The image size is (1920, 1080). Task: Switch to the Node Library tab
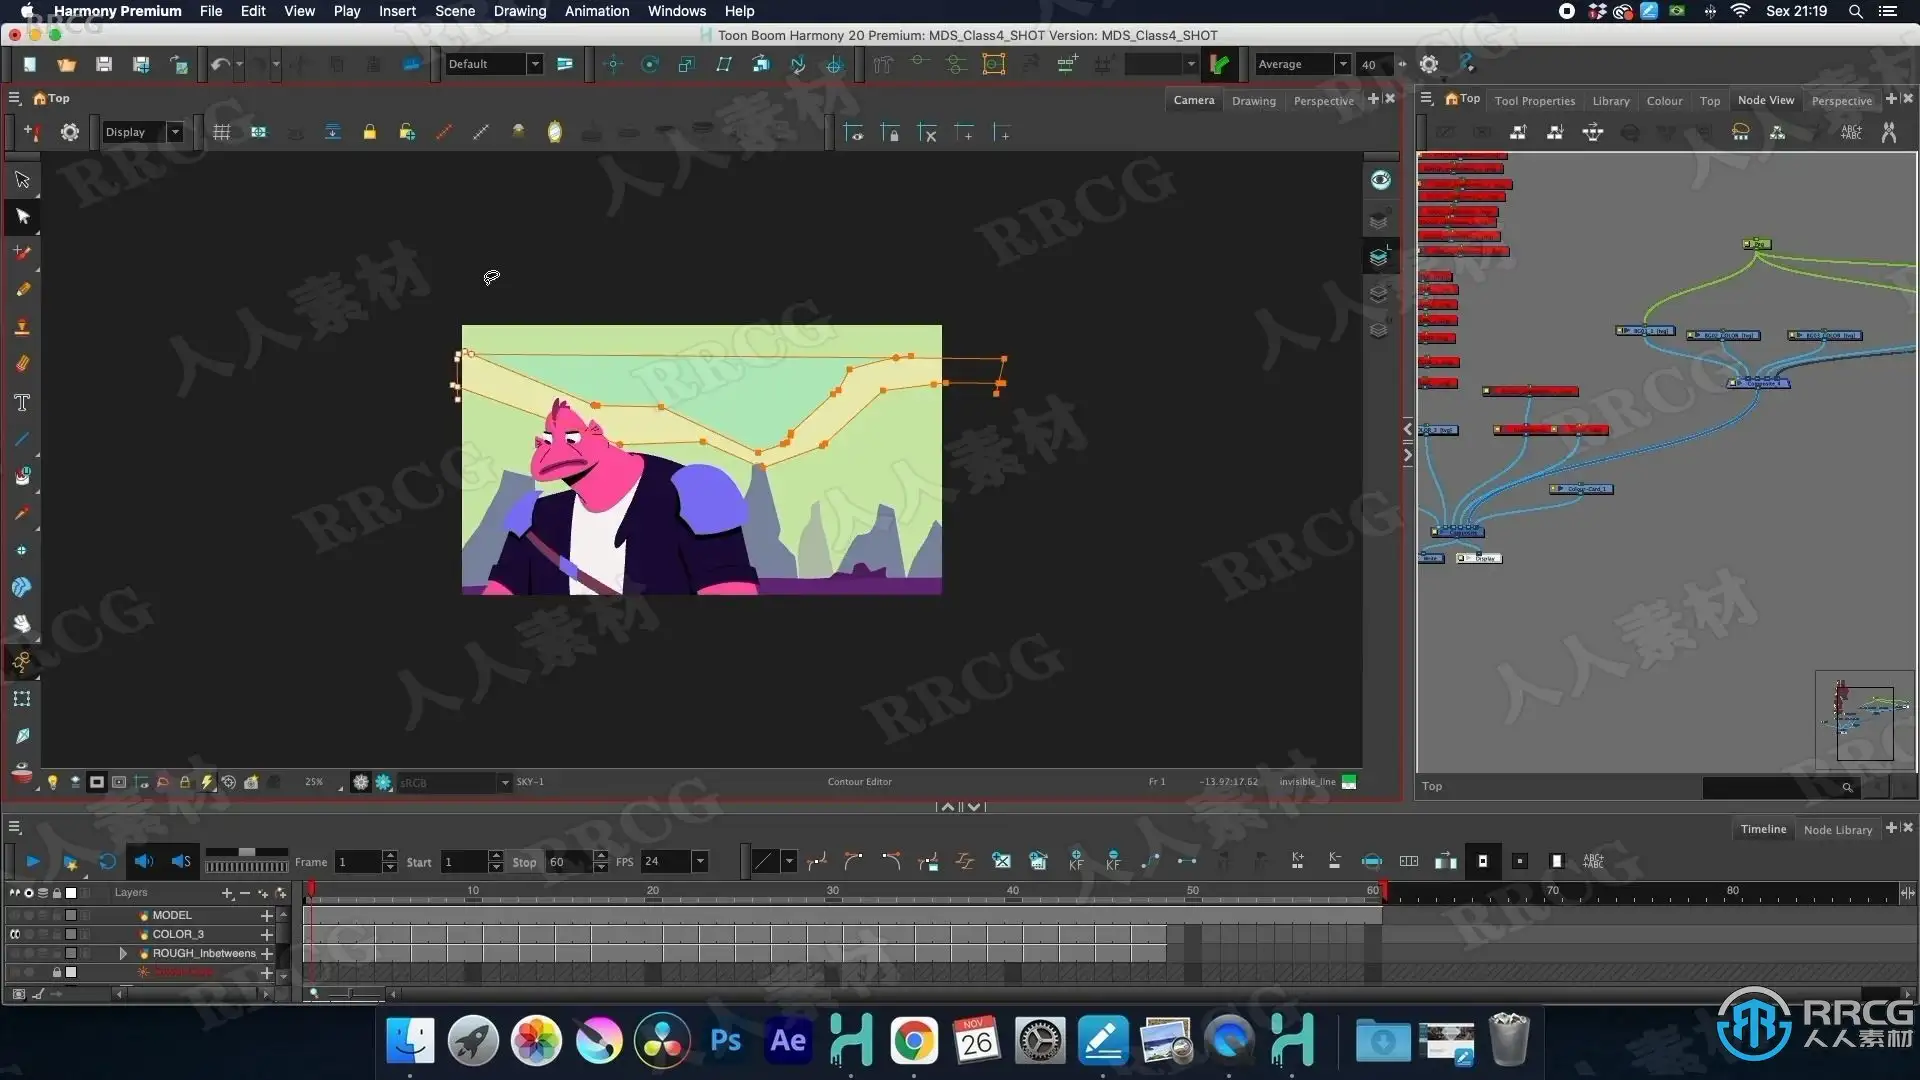click(x=1837, y=830)
